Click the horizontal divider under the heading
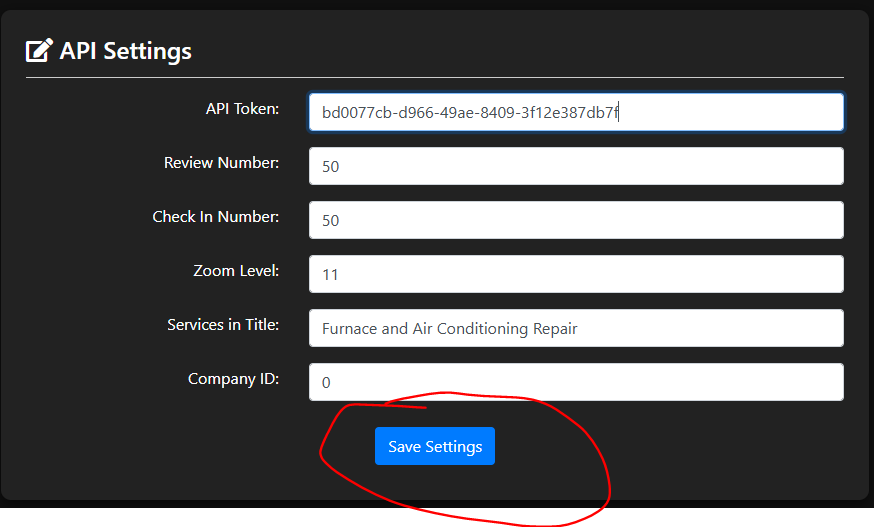874x527 pixels. point(434,77)
